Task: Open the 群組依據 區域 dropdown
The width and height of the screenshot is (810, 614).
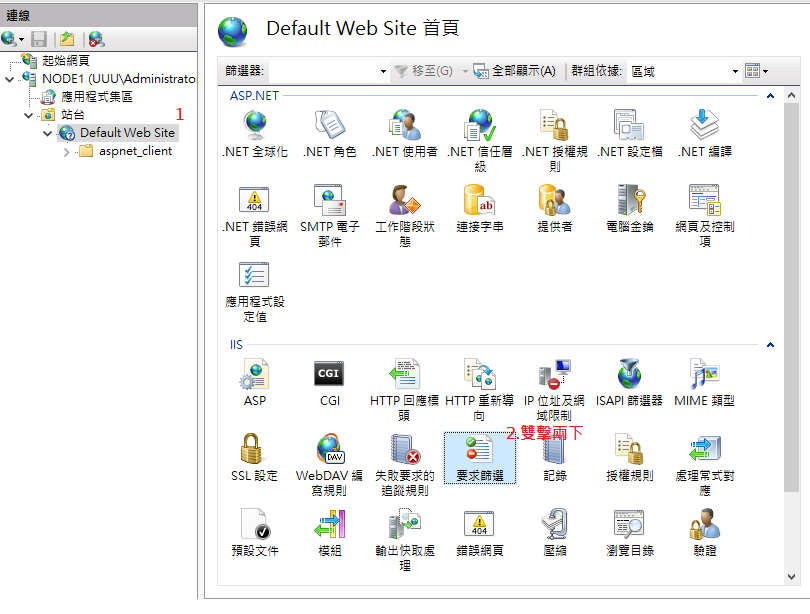Action: [x=735, y=71]
